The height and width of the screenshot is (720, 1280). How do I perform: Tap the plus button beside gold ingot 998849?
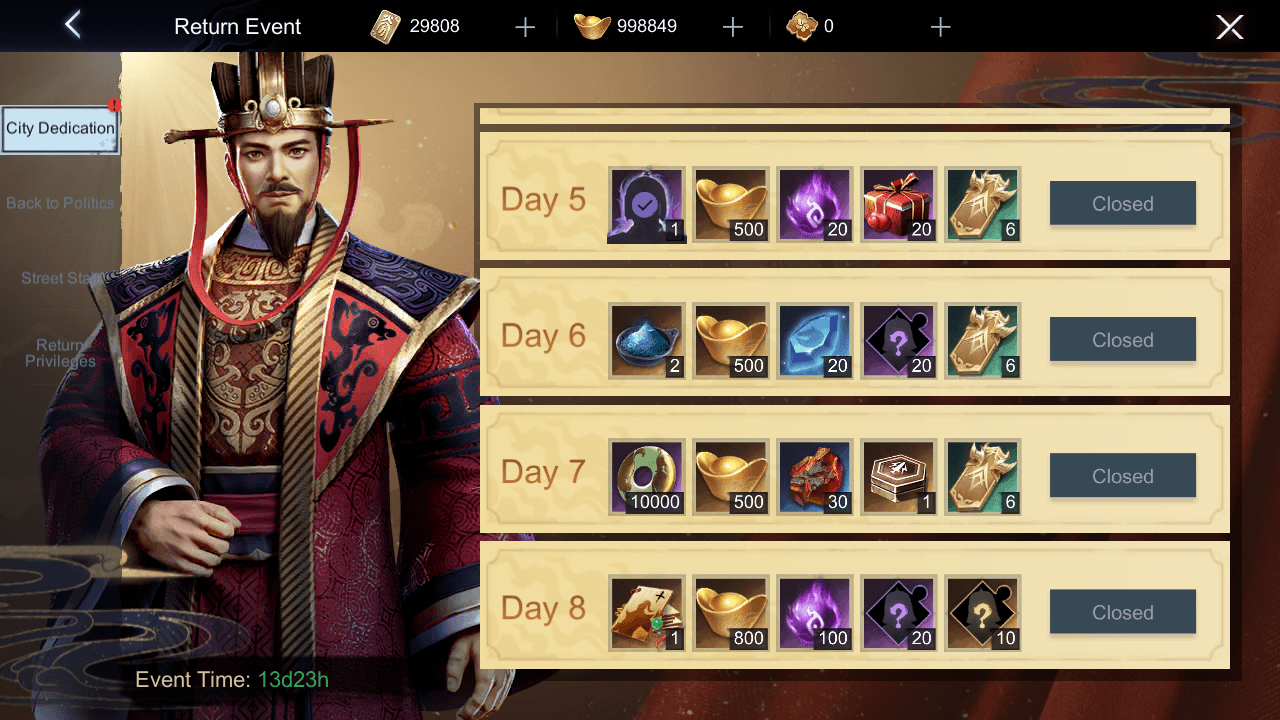click(733, 27)
